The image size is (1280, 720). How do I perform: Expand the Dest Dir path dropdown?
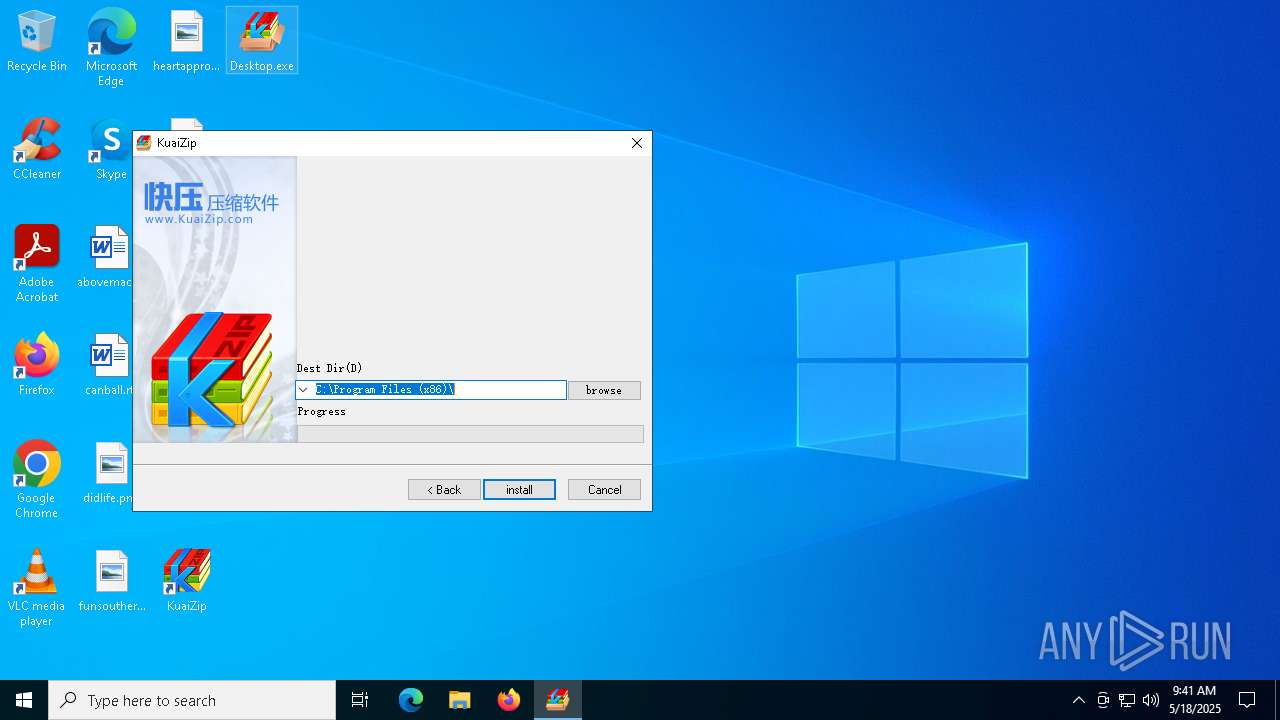coord(303,390)
